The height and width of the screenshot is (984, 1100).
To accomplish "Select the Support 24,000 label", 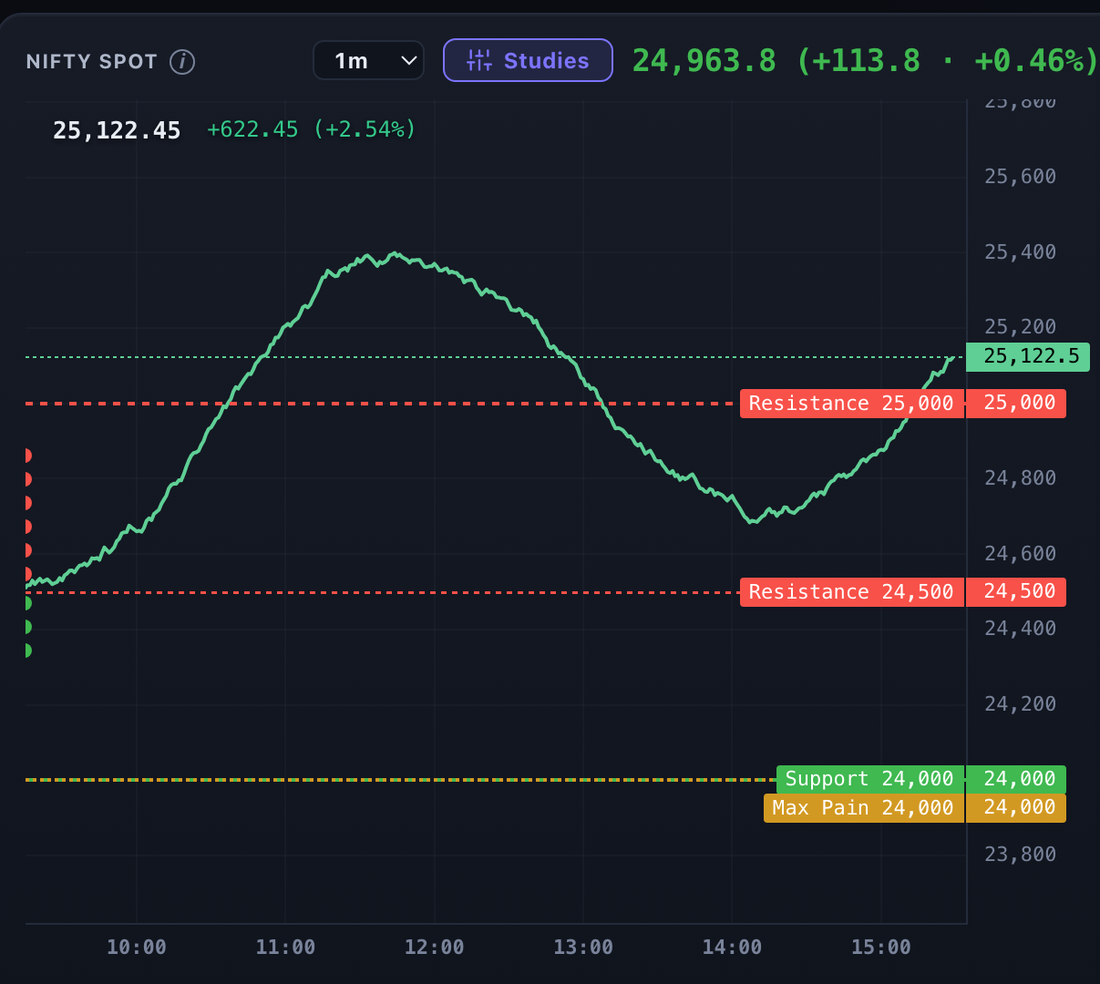I will [869, 779].
